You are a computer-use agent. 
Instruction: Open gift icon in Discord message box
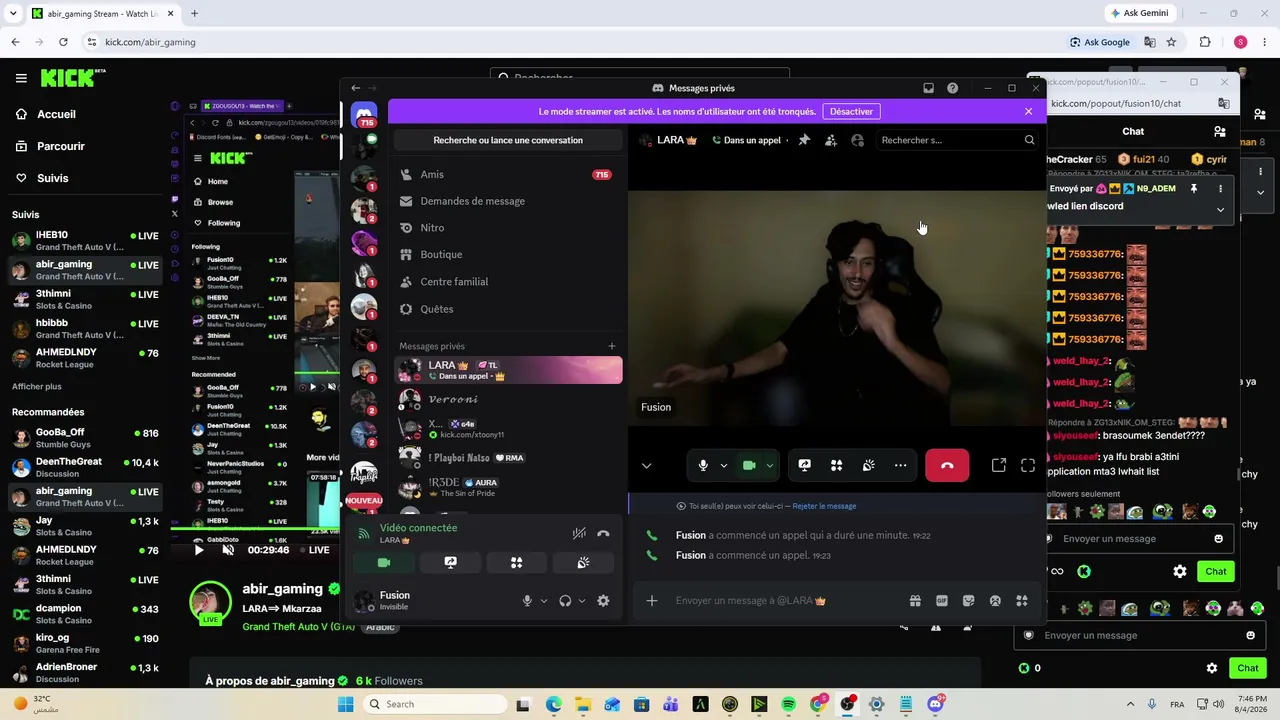pos(915,601)
